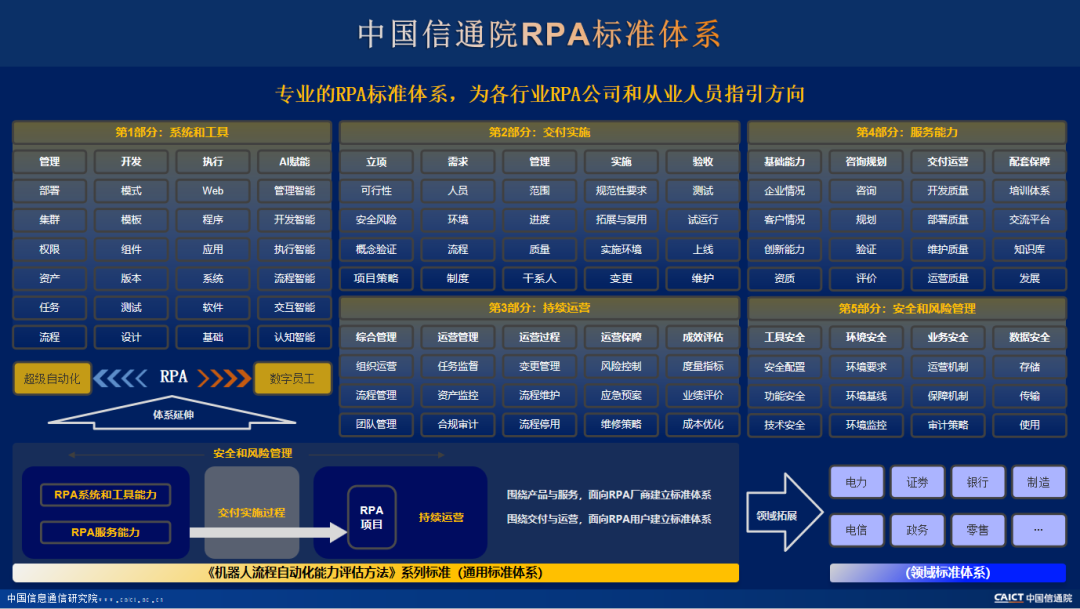Click the 体系延伸 upward arrow
Image resolution: width=1080 pixels, height=609 pixels.
click(x=171, y=411)
